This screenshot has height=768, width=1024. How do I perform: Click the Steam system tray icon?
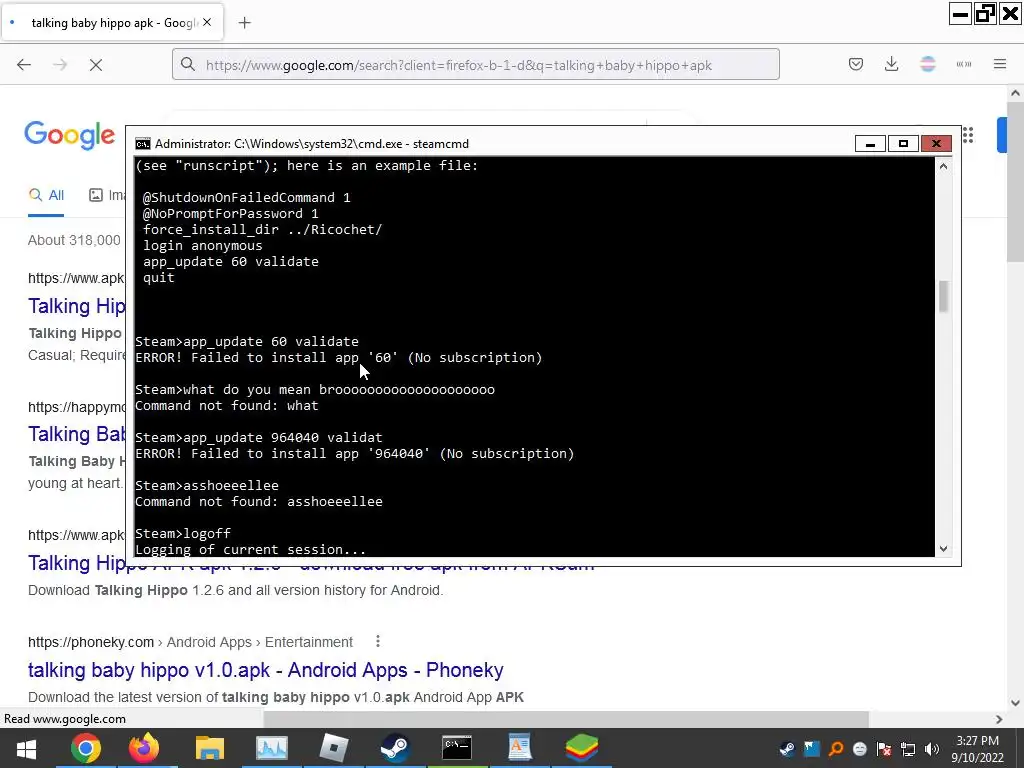pos(787,749)
